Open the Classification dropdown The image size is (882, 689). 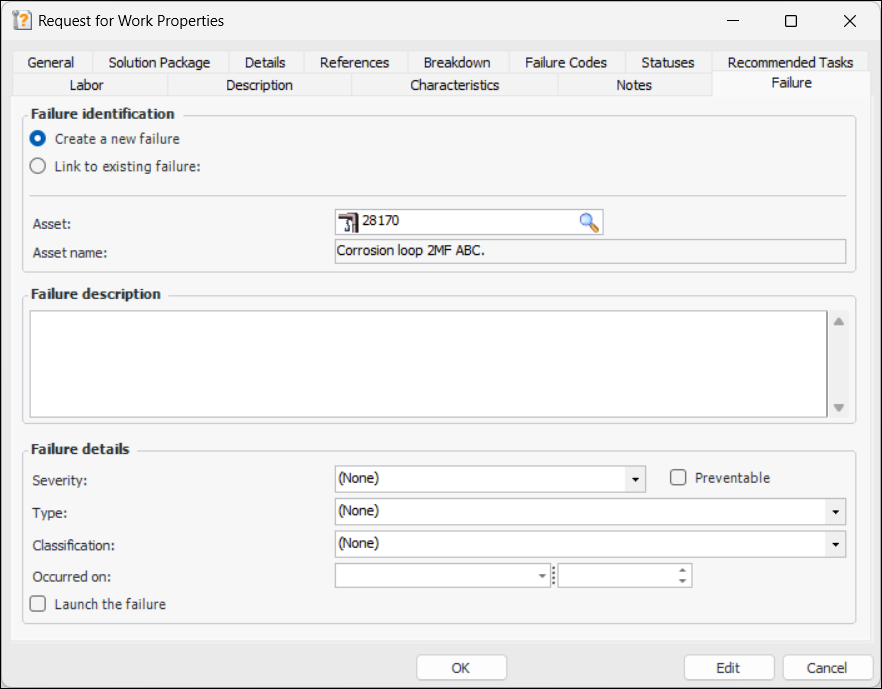pos(835,544)
